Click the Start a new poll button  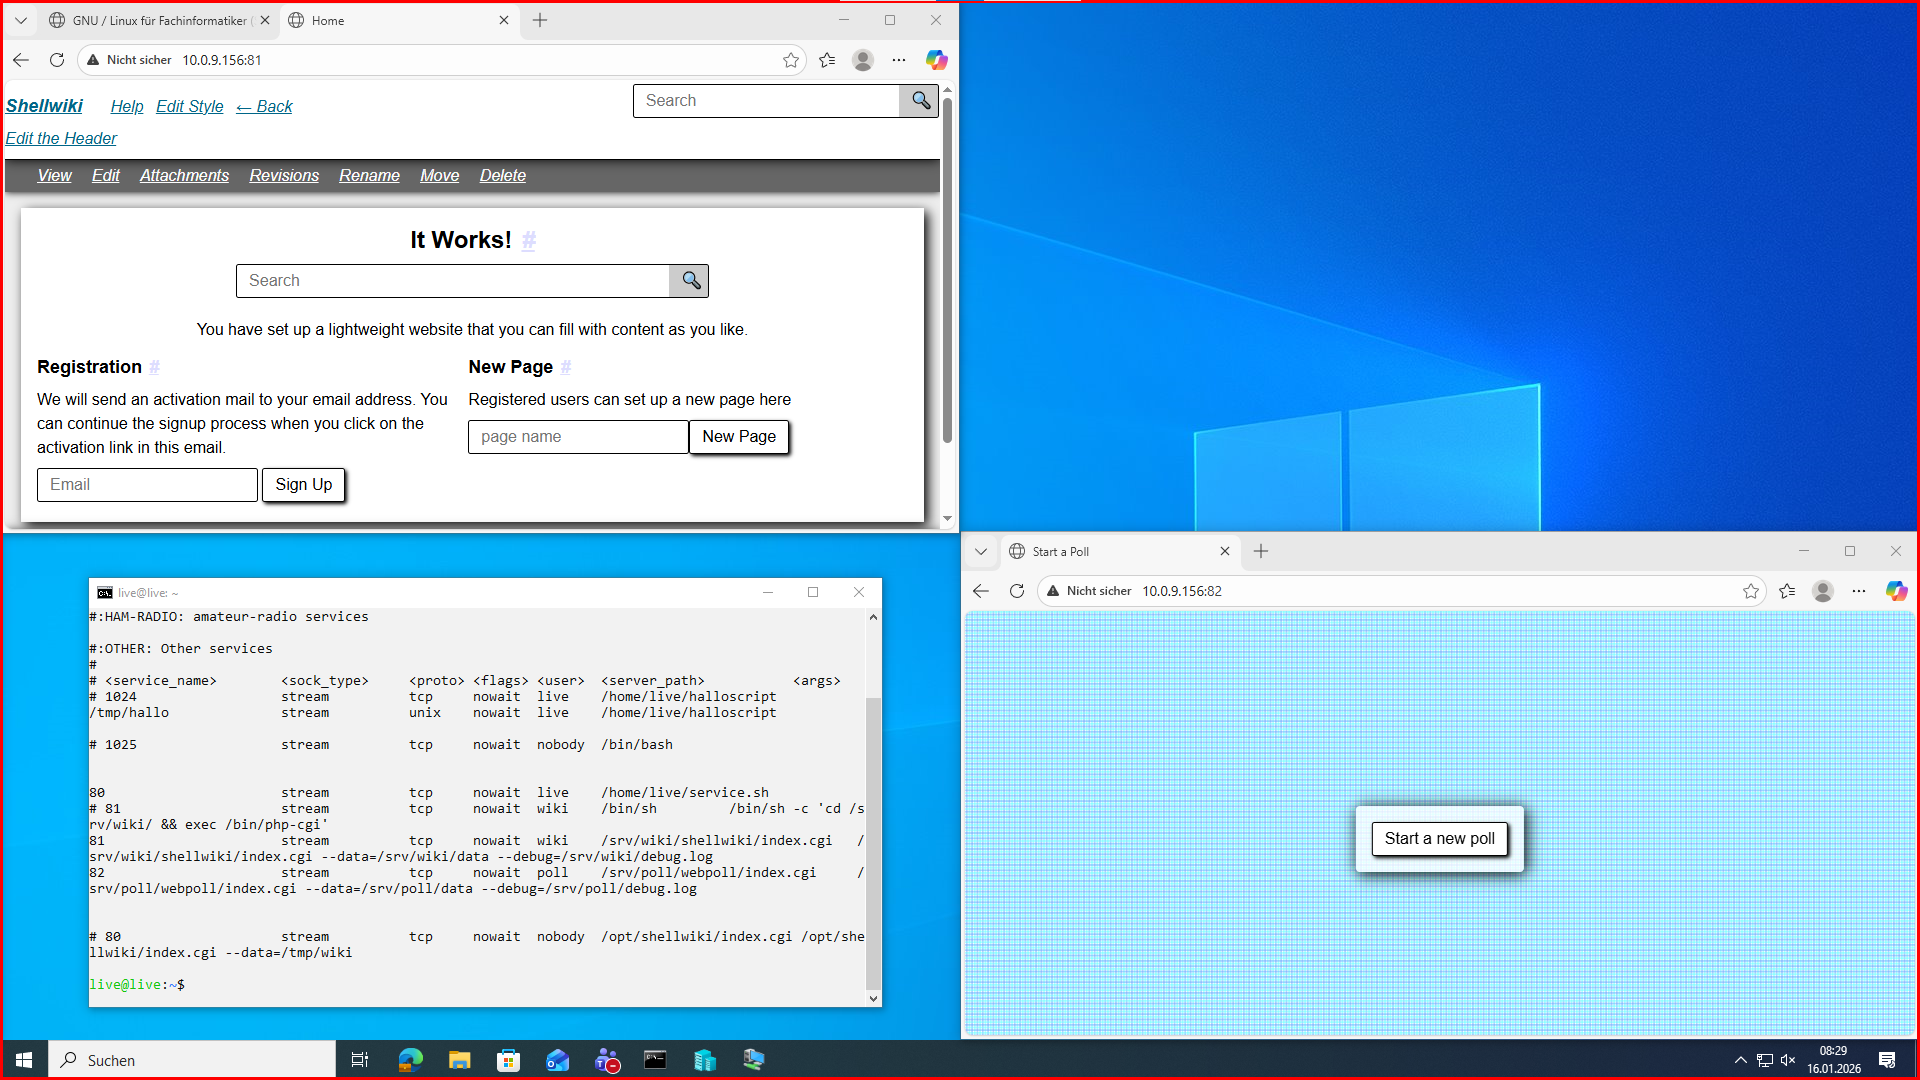[1439, 839]
